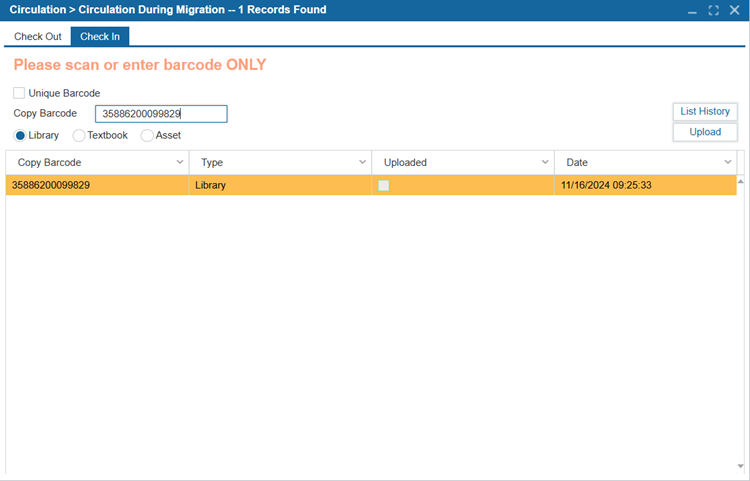Maximize the circulation window to fullscreen

pos(713,11)
